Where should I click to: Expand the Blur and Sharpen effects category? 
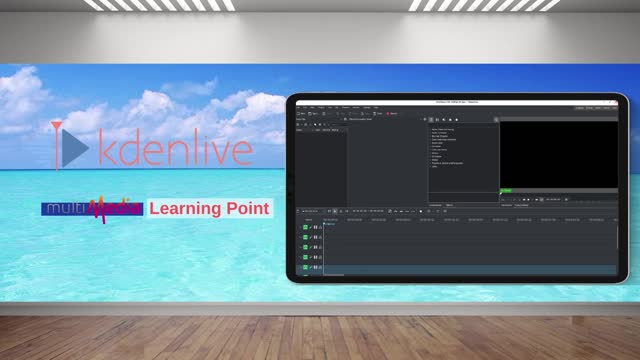(x=440, y=136)
